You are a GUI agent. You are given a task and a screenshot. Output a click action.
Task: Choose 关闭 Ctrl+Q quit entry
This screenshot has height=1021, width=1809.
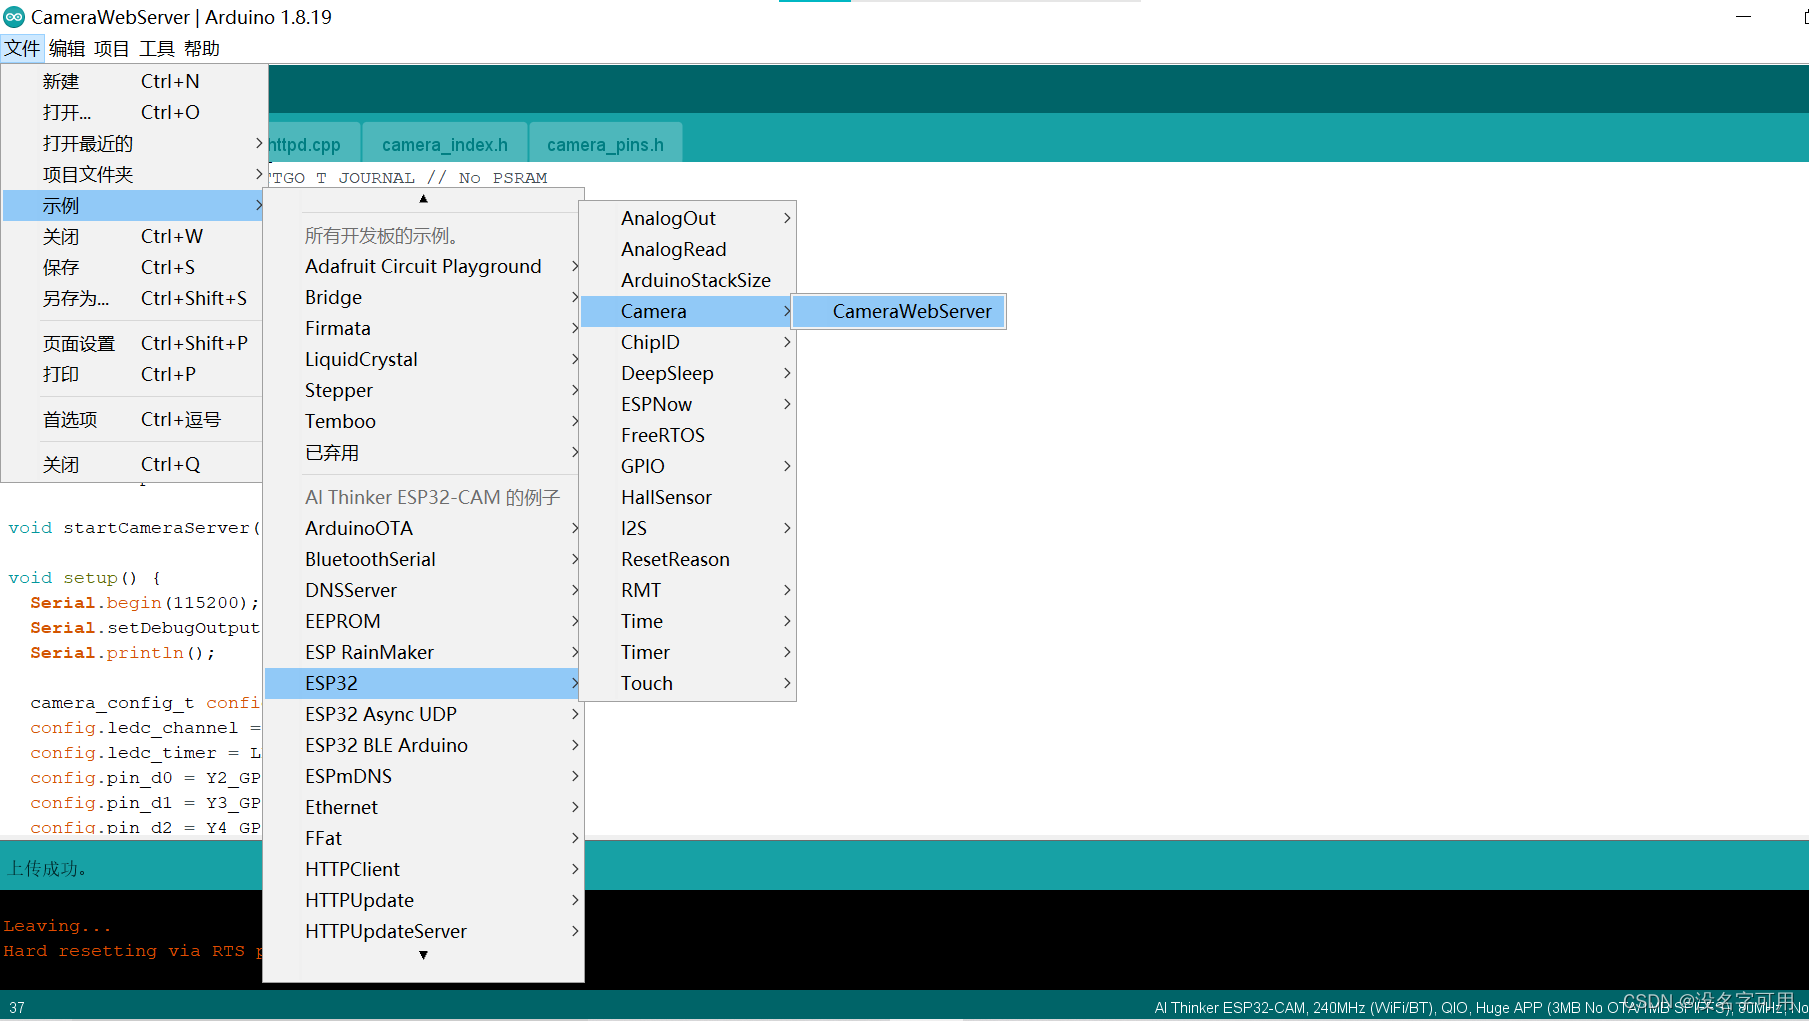[x=134, y=464]
